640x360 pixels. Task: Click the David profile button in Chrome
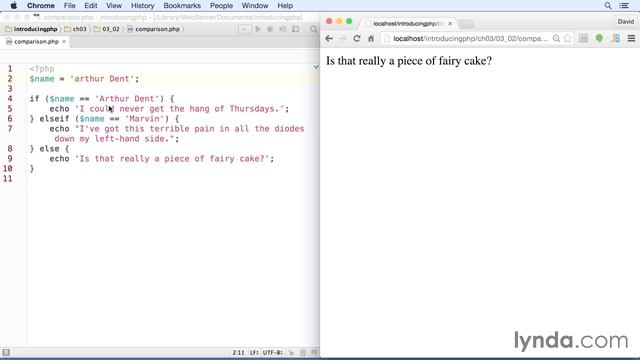coord(625,22)
